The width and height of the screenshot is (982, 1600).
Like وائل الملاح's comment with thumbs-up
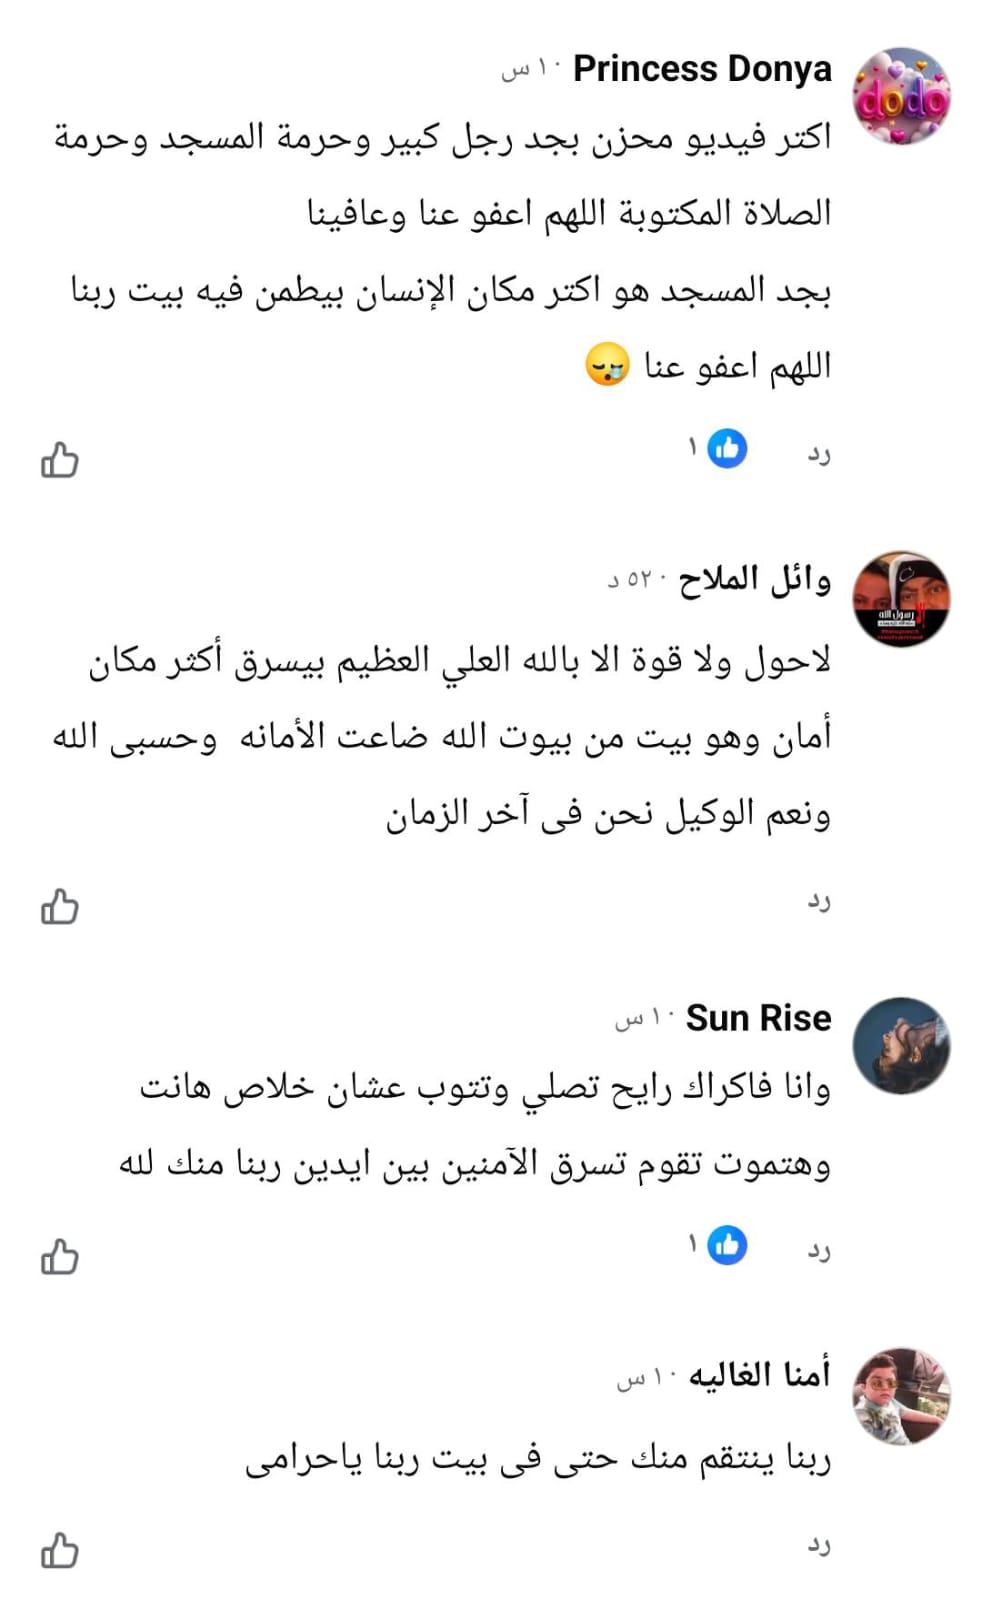pyautogui.click(x=59, y=907)
